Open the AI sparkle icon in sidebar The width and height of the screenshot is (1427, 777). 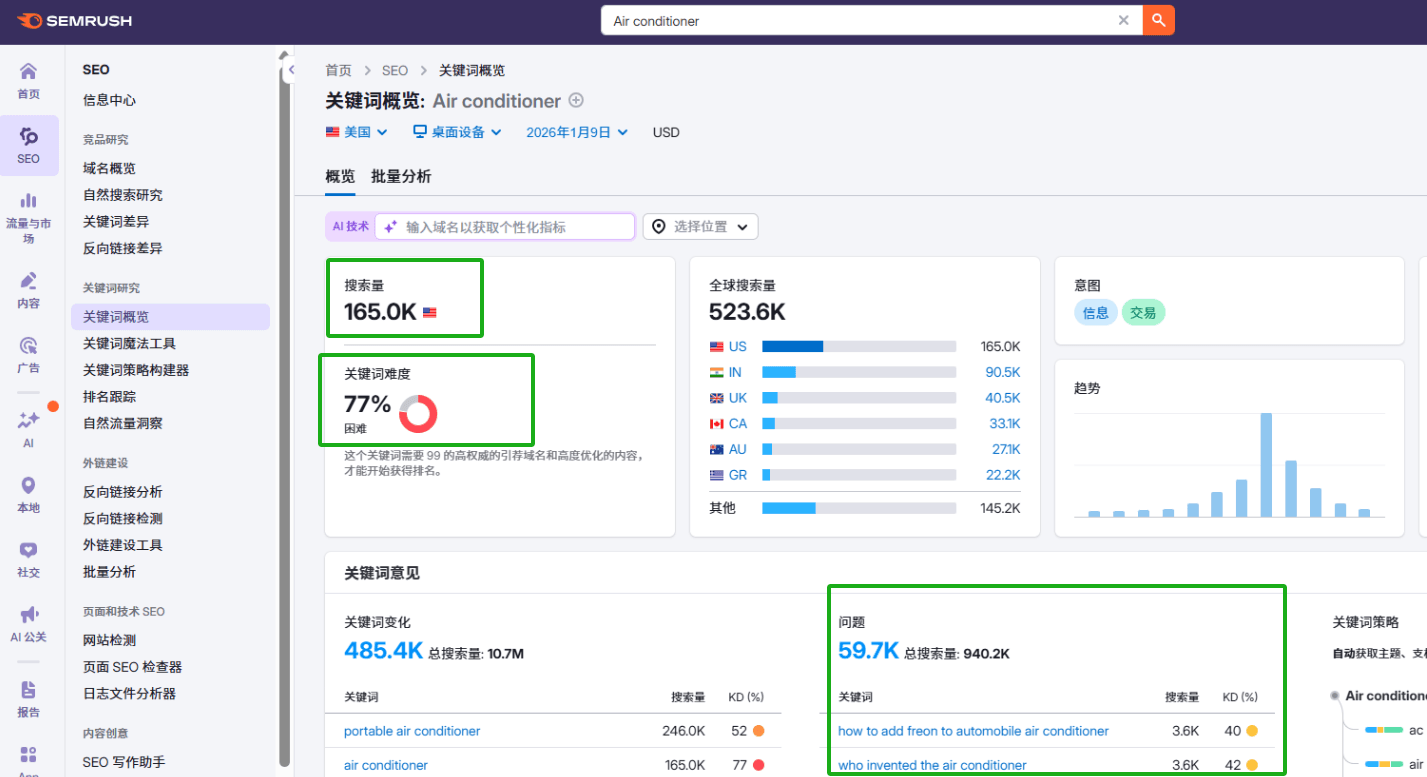pos(29,428)
